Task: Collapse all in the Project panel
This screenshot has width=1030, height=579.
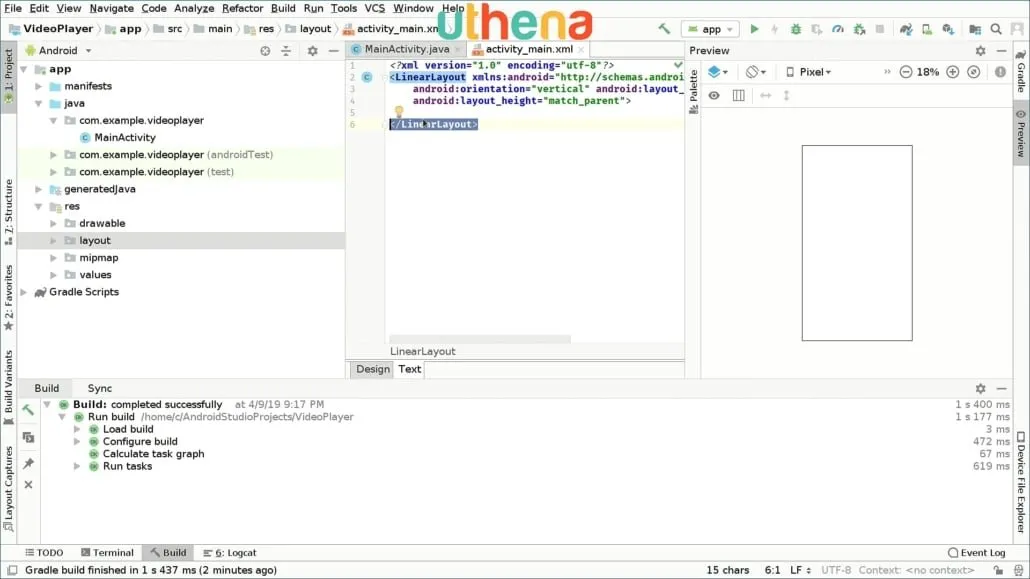Action: click(286, 51)
